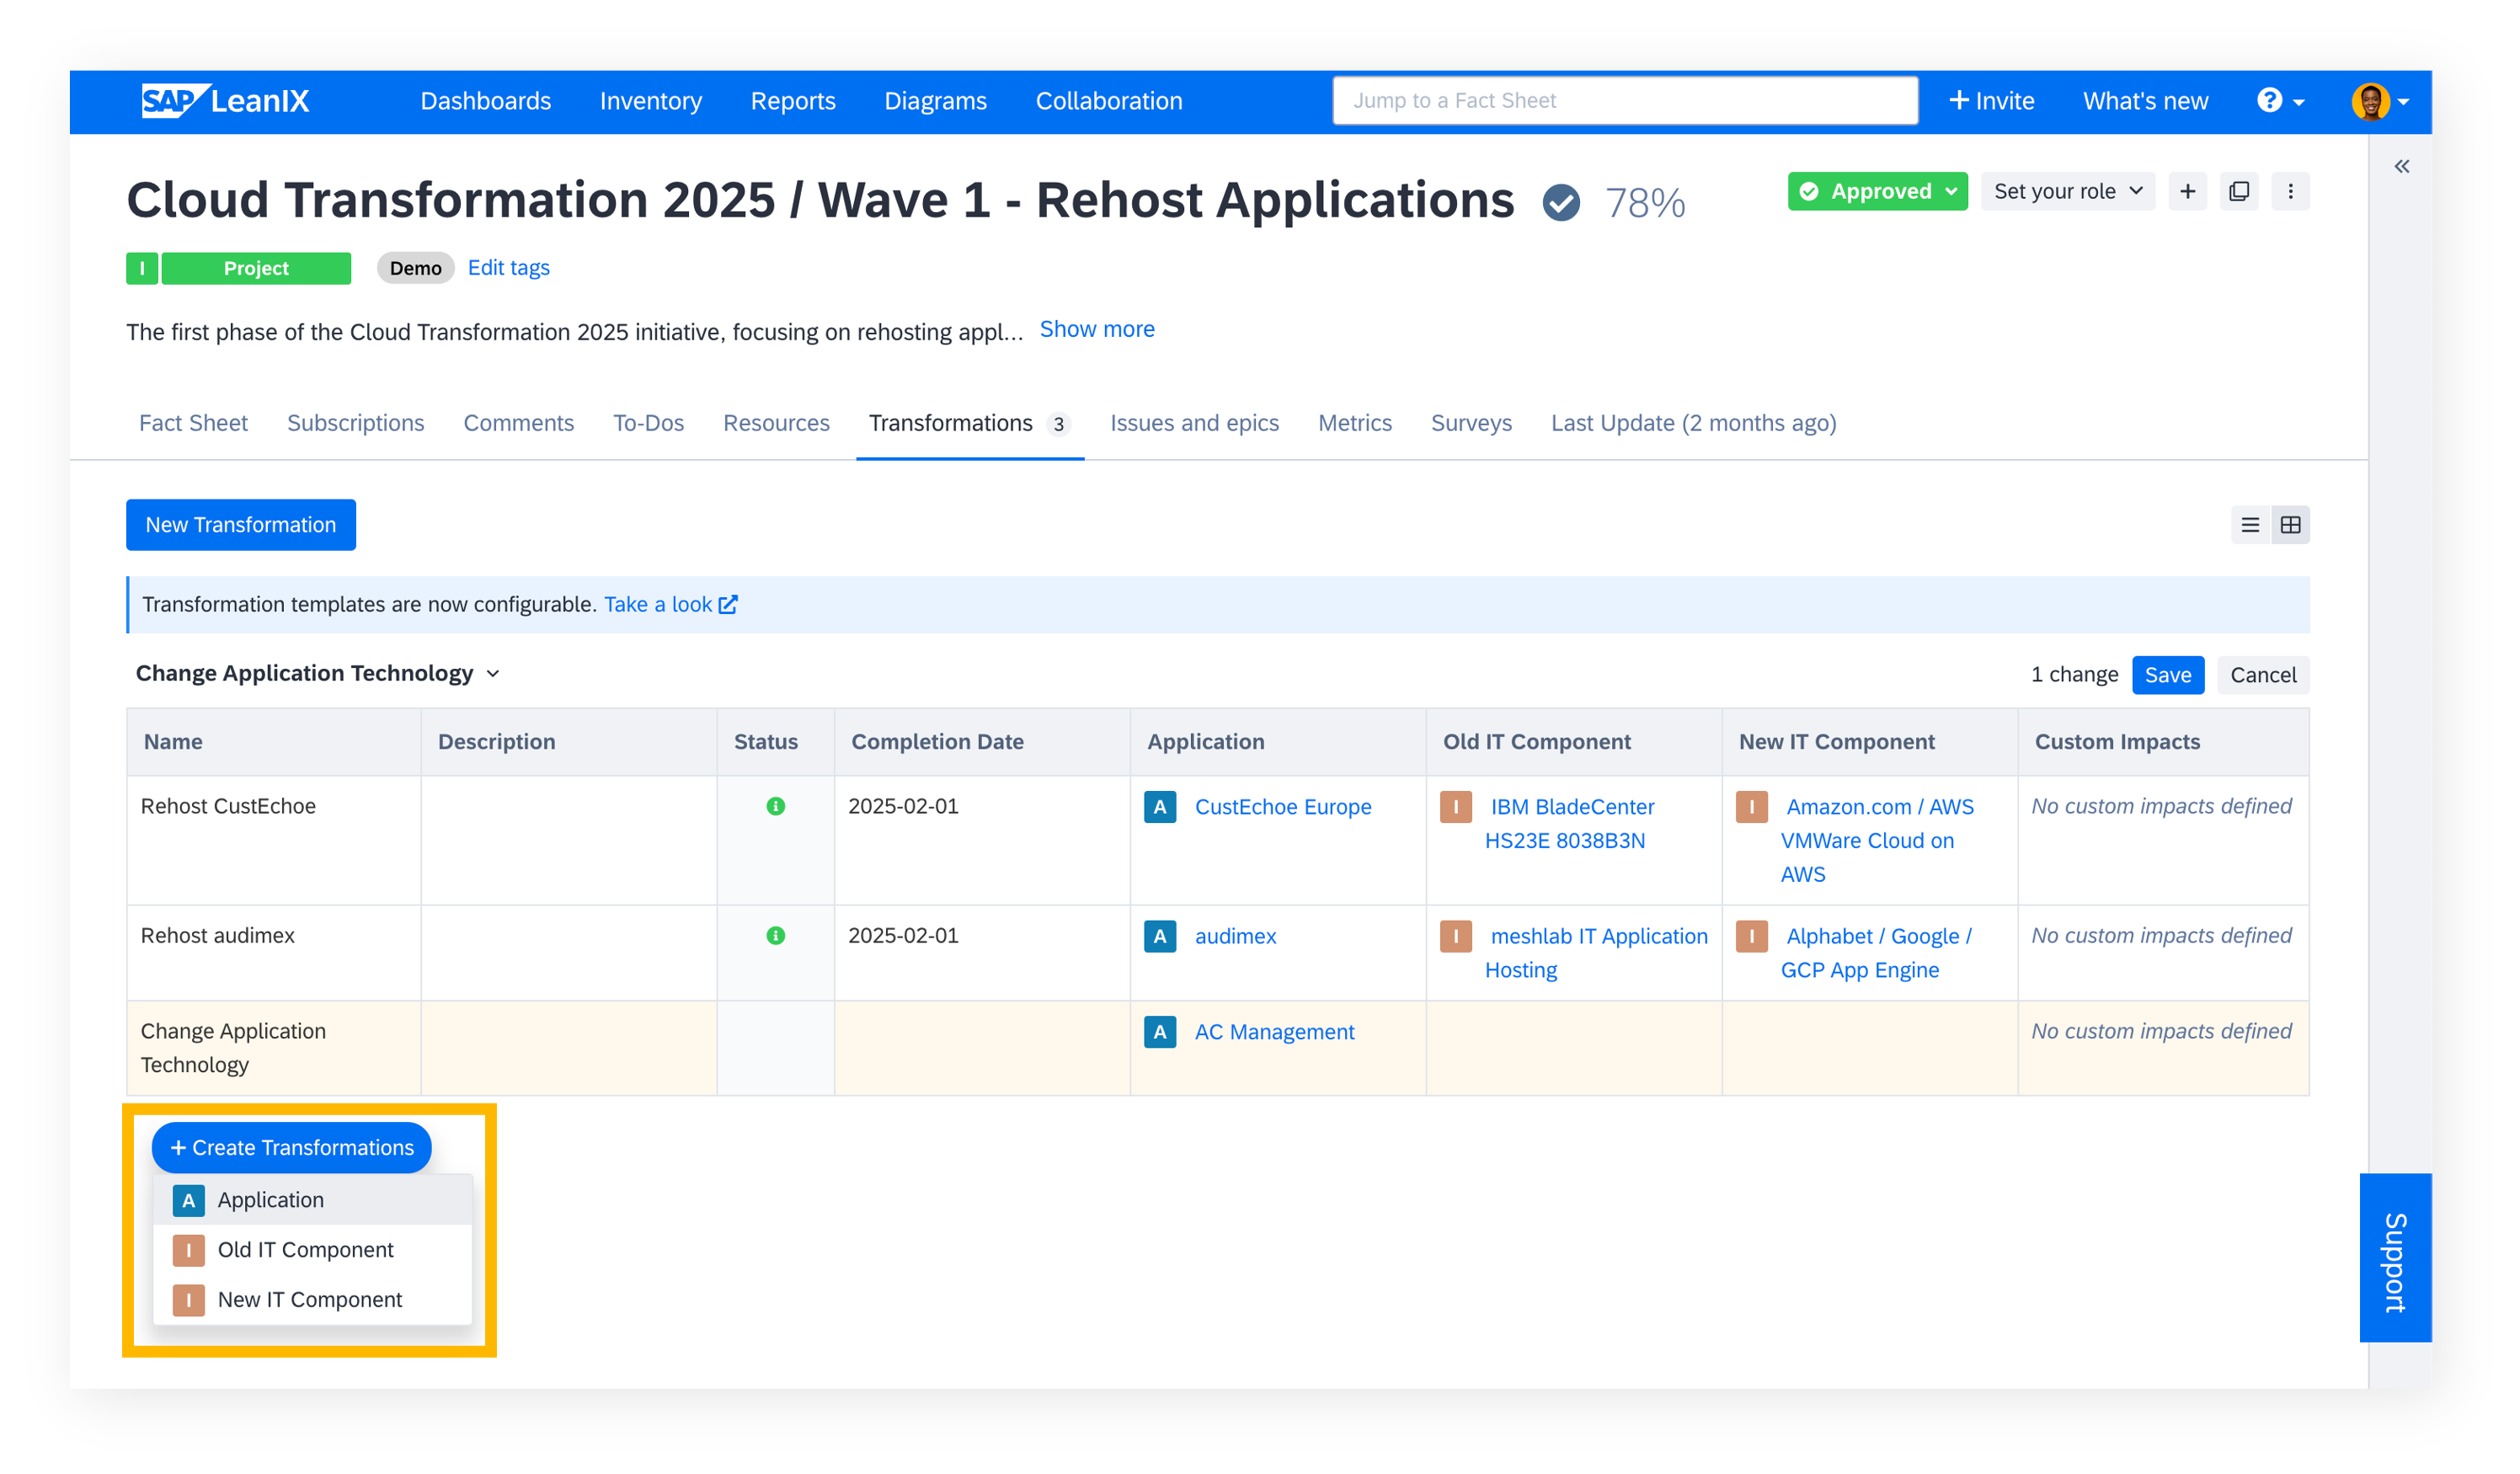Open the Transformations tab

pyautogui.click(x=969, y=423)
